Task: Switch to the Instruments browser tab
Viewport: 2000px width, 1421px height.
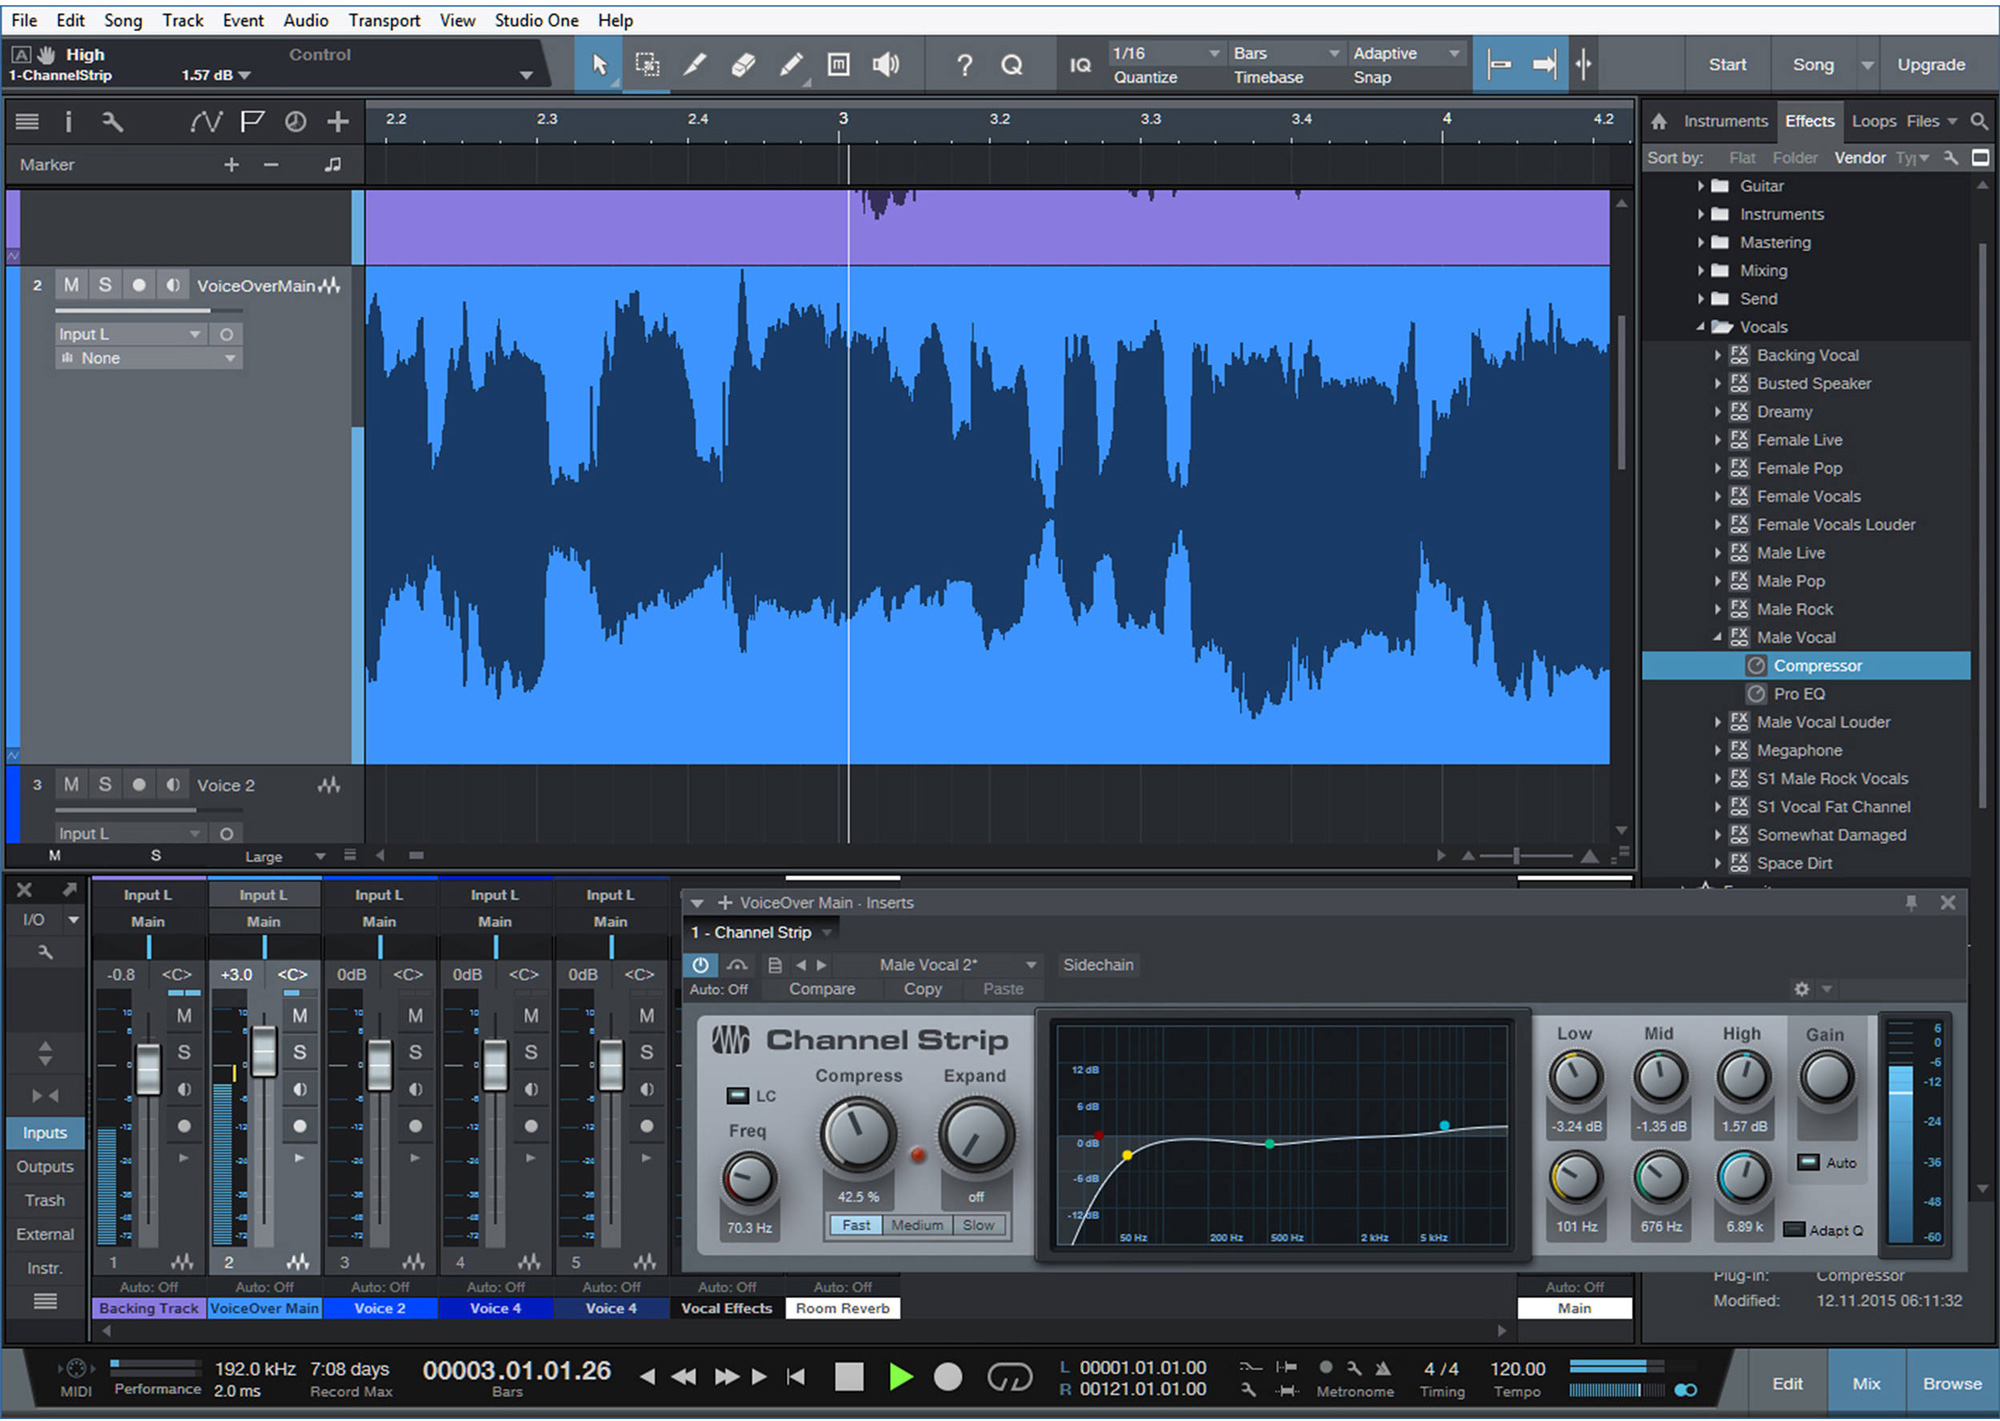Action: (x=1725, y=121)
